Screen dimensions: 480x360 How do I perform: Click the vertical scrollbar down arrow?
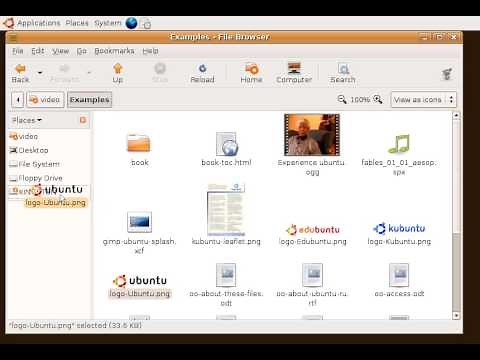(x=456, y=315)
